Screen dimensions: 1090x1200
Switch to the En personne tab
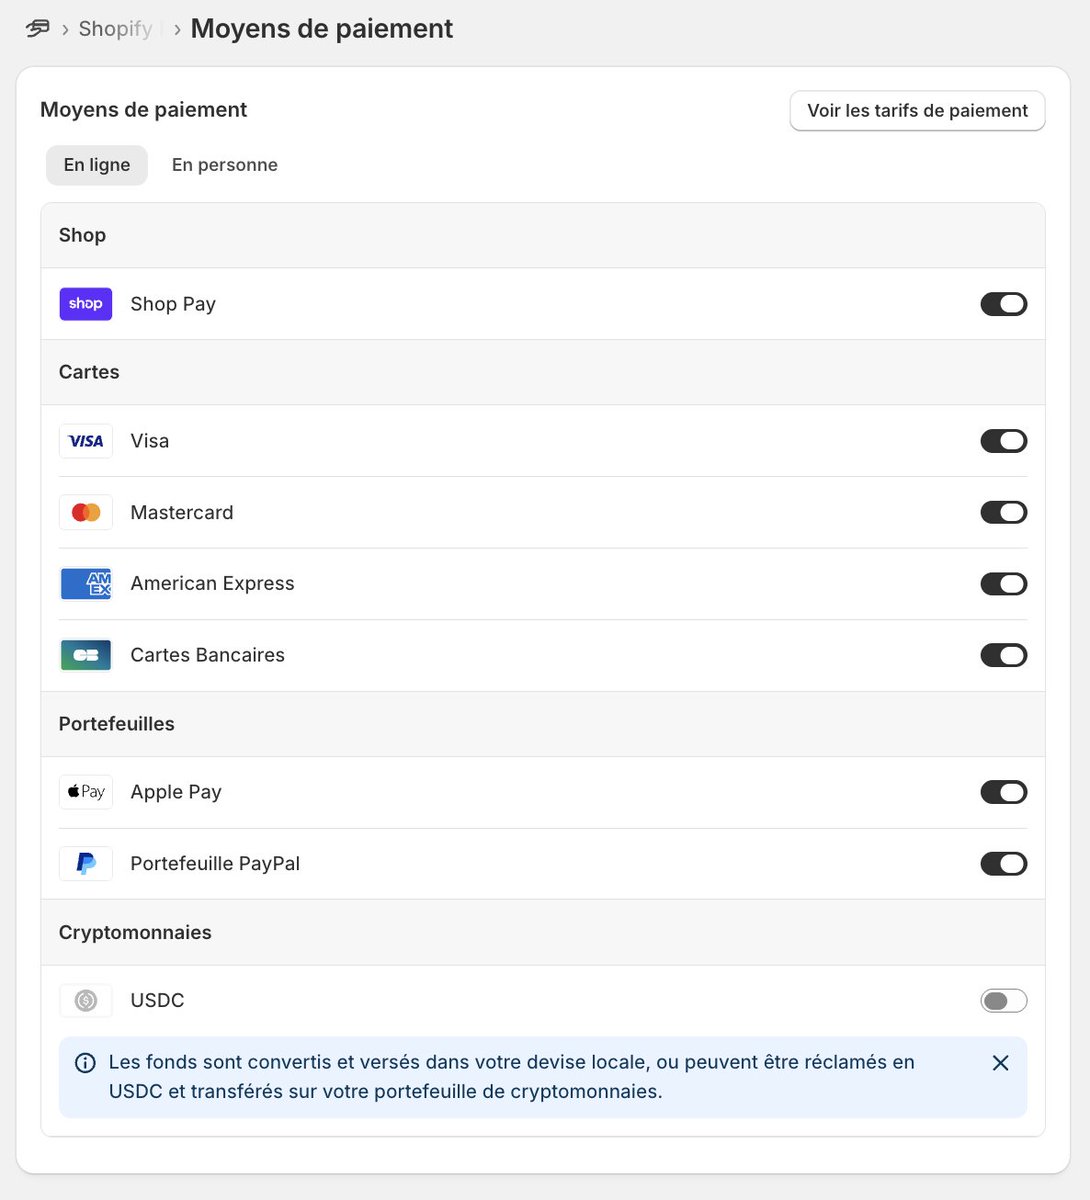pos(225,165)
